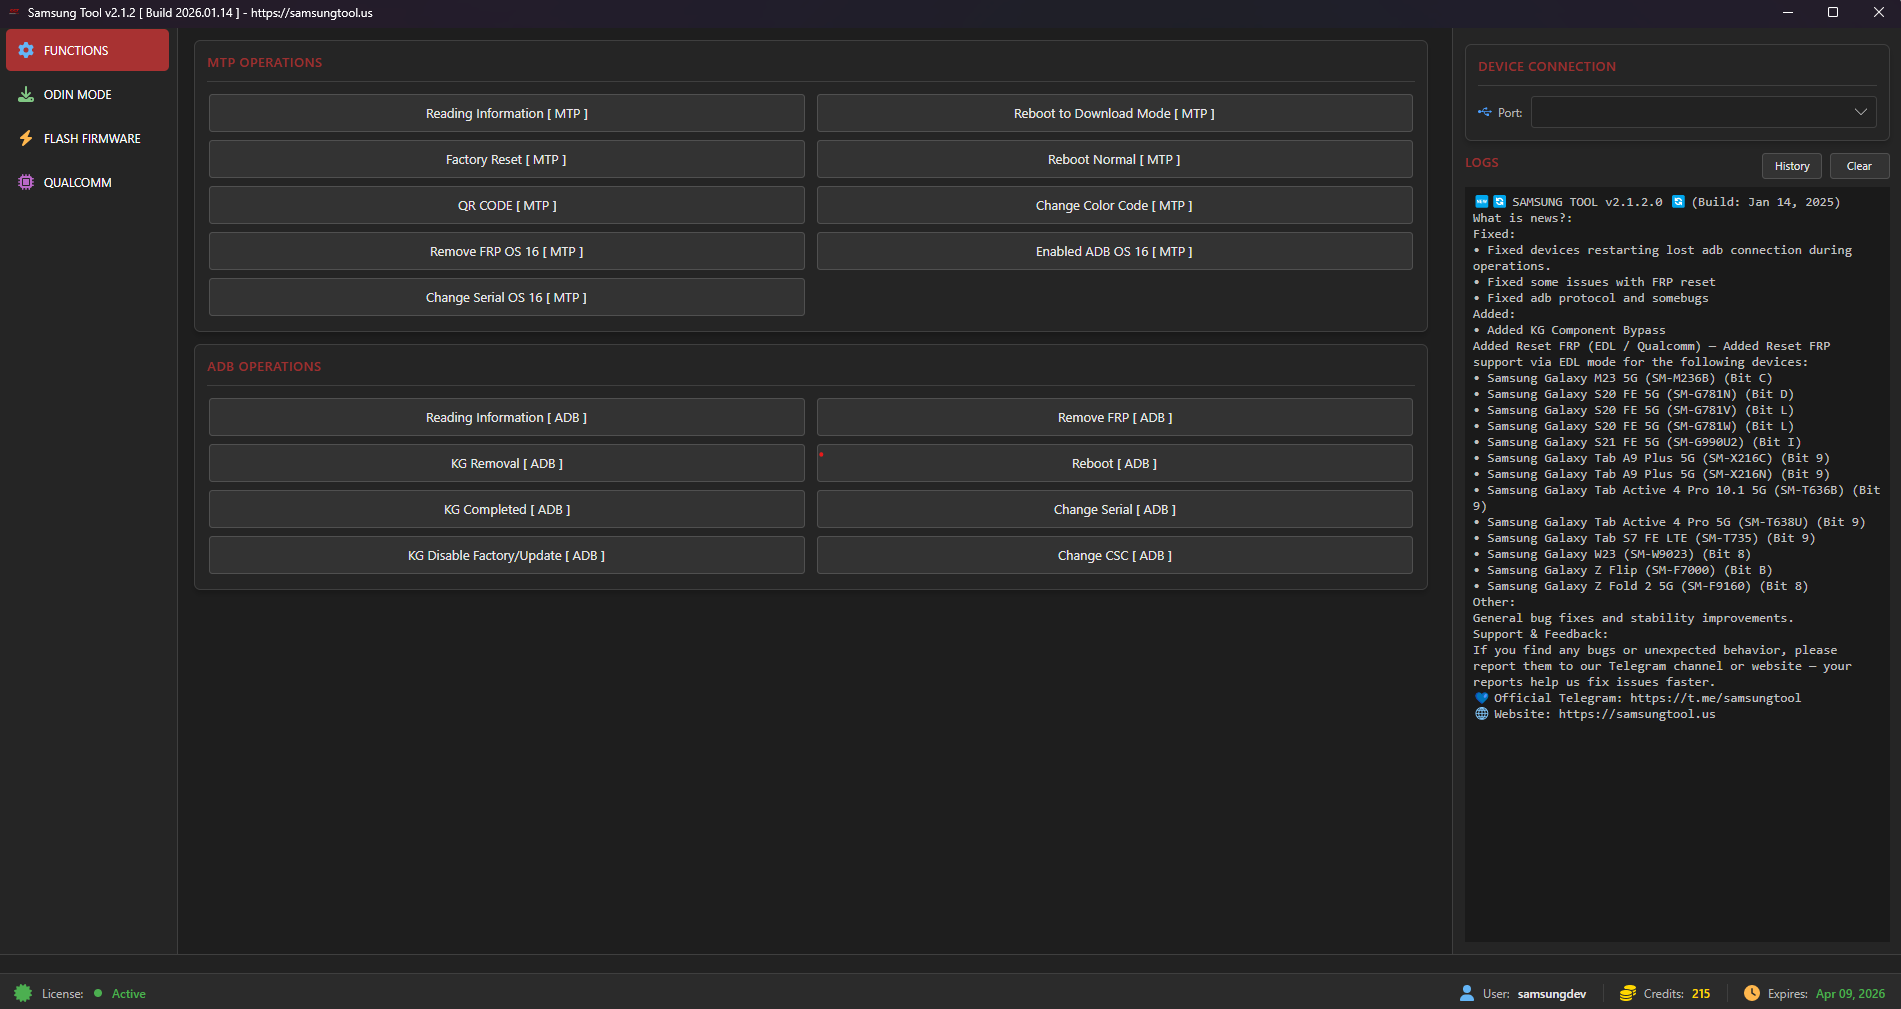Click the USB plug icon next to Port

(1484, 112)
